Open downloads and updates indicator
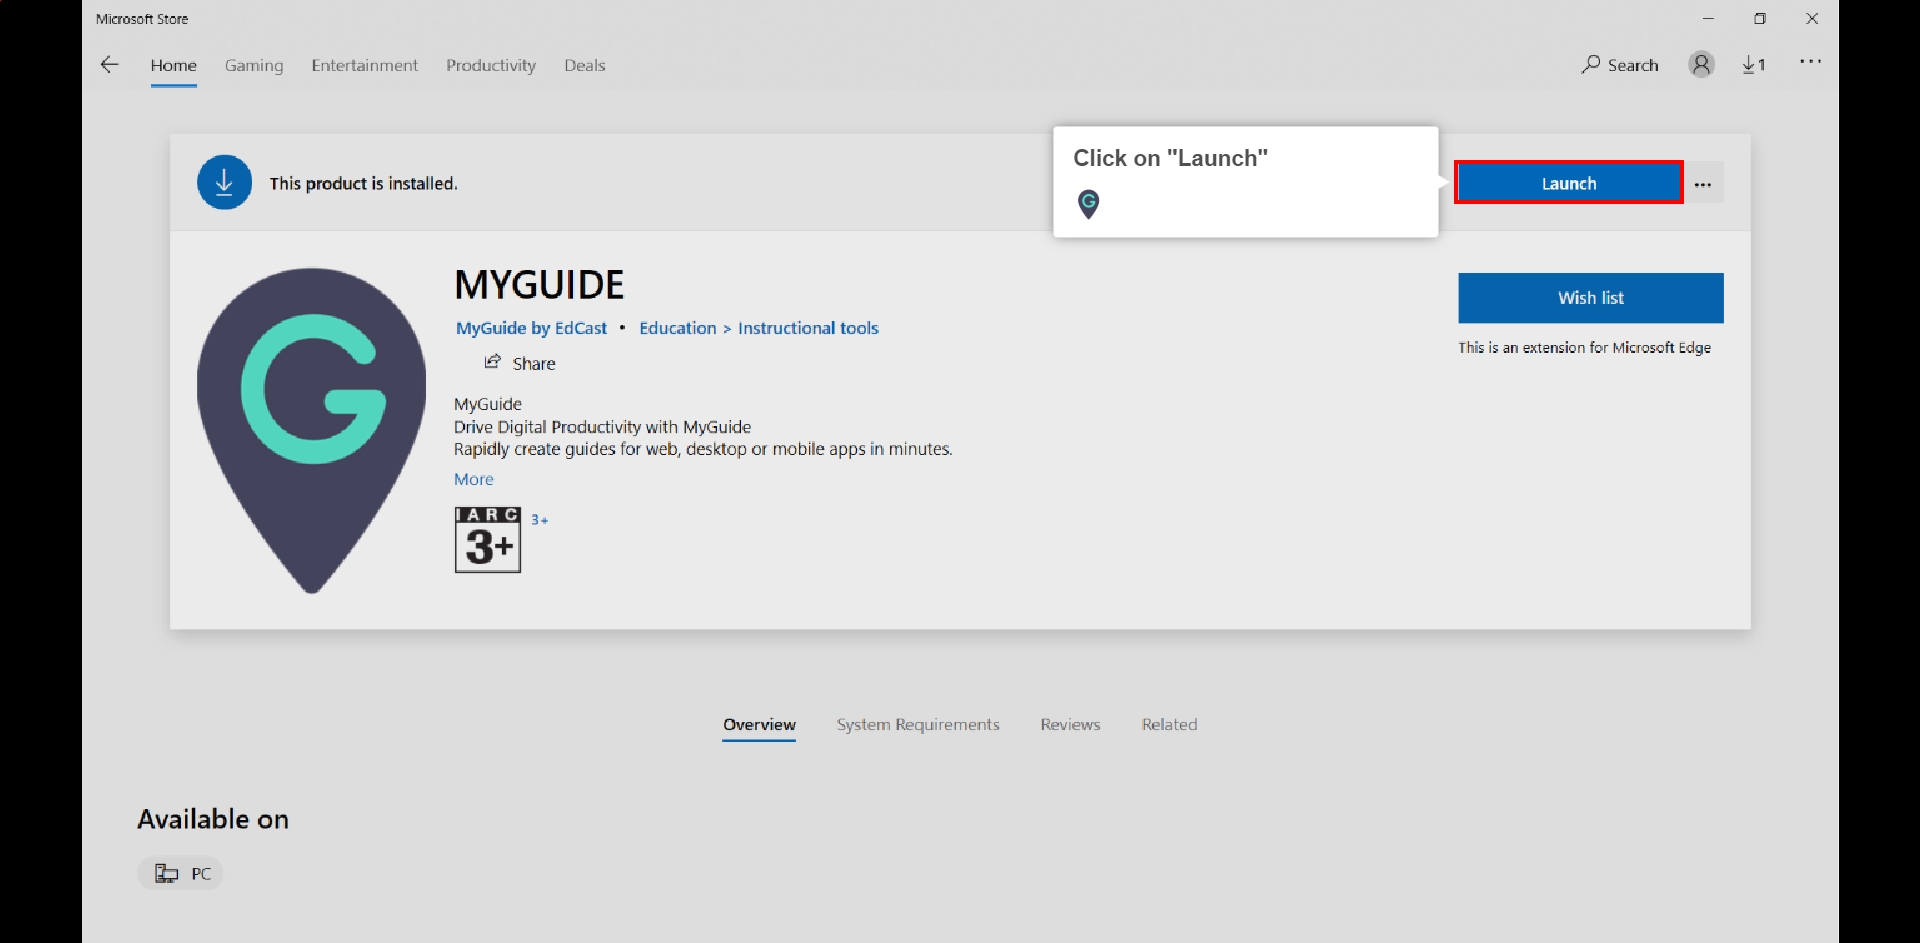The height and width of the screenshot is (943, 1920). (x=1754, y=65)
